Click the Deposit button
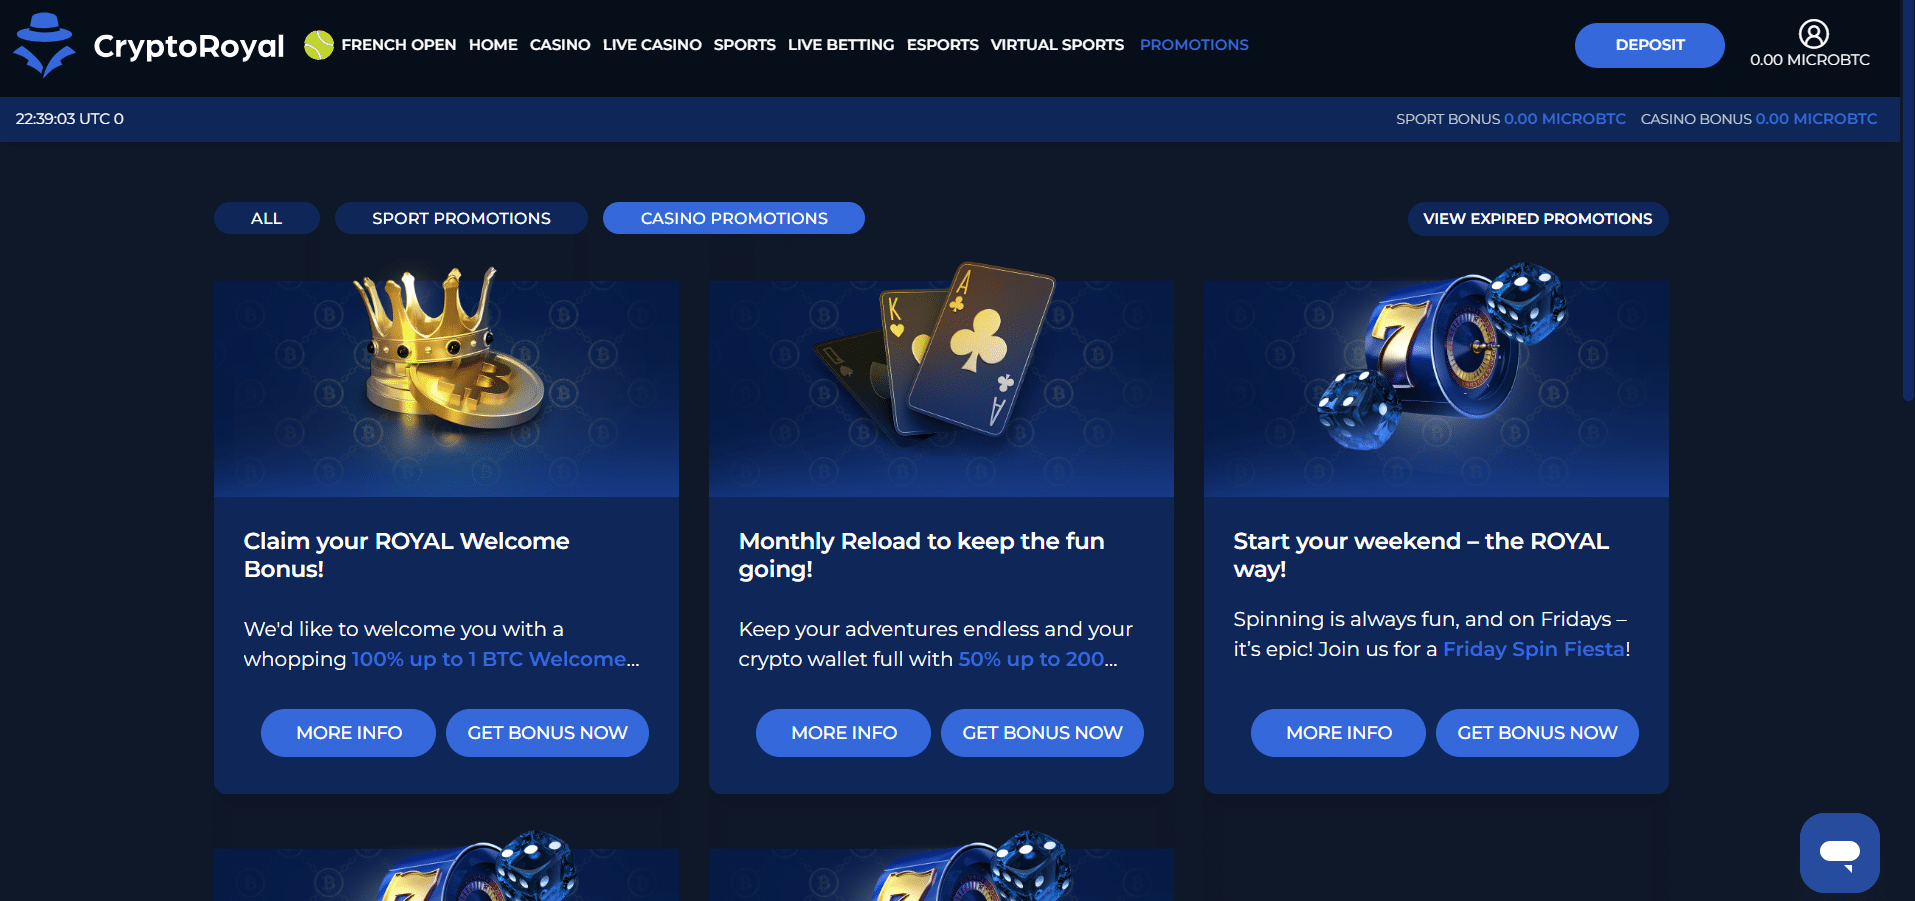 tap(1649, 45)
